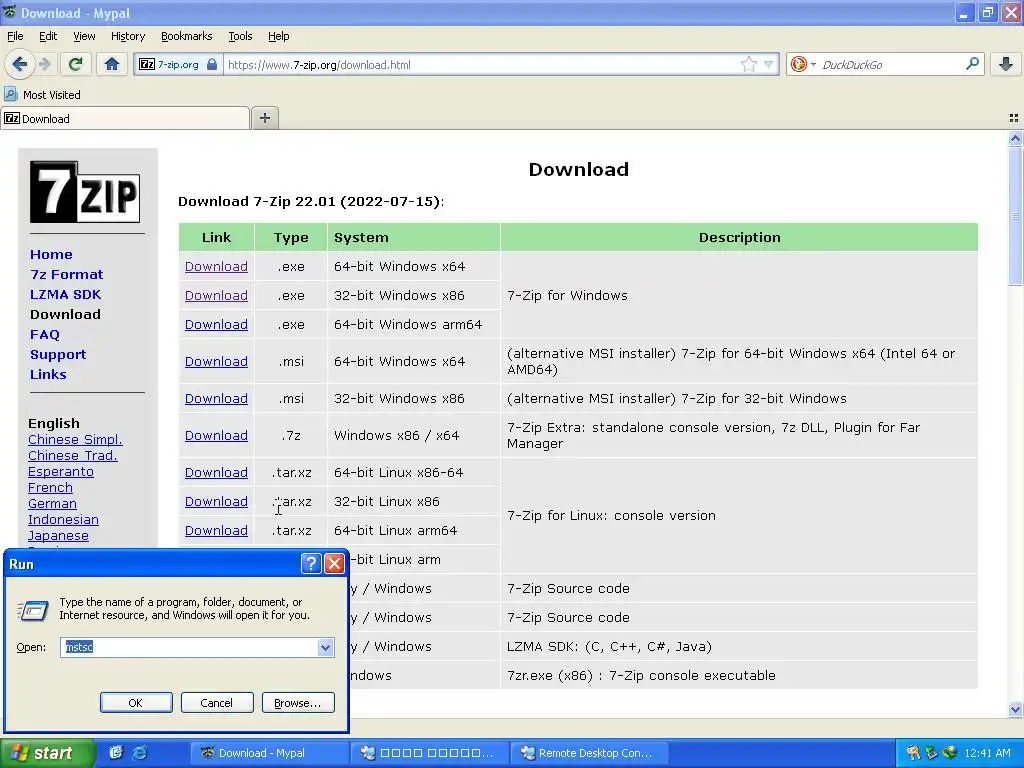Open the History menu
The height and width of the screenshot is (768, 1024).
tap(128, 36)
